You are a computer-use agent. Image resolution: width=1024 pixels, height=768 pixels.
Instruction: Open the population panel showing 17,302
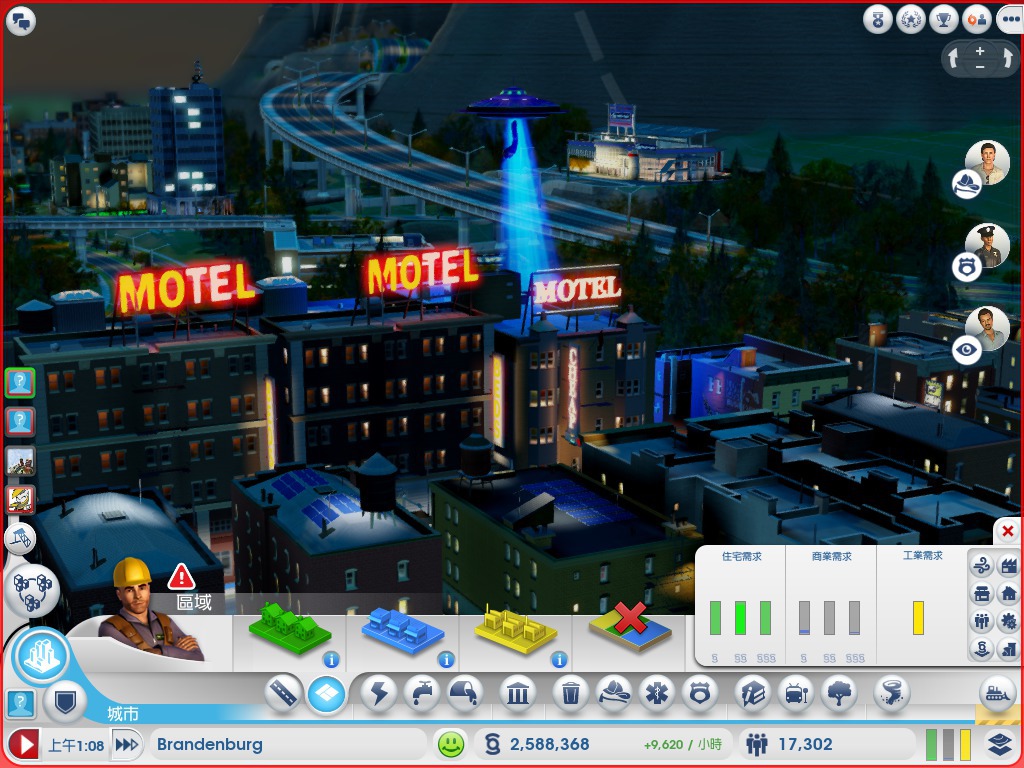pyautogui.click(x=826, y=744)
